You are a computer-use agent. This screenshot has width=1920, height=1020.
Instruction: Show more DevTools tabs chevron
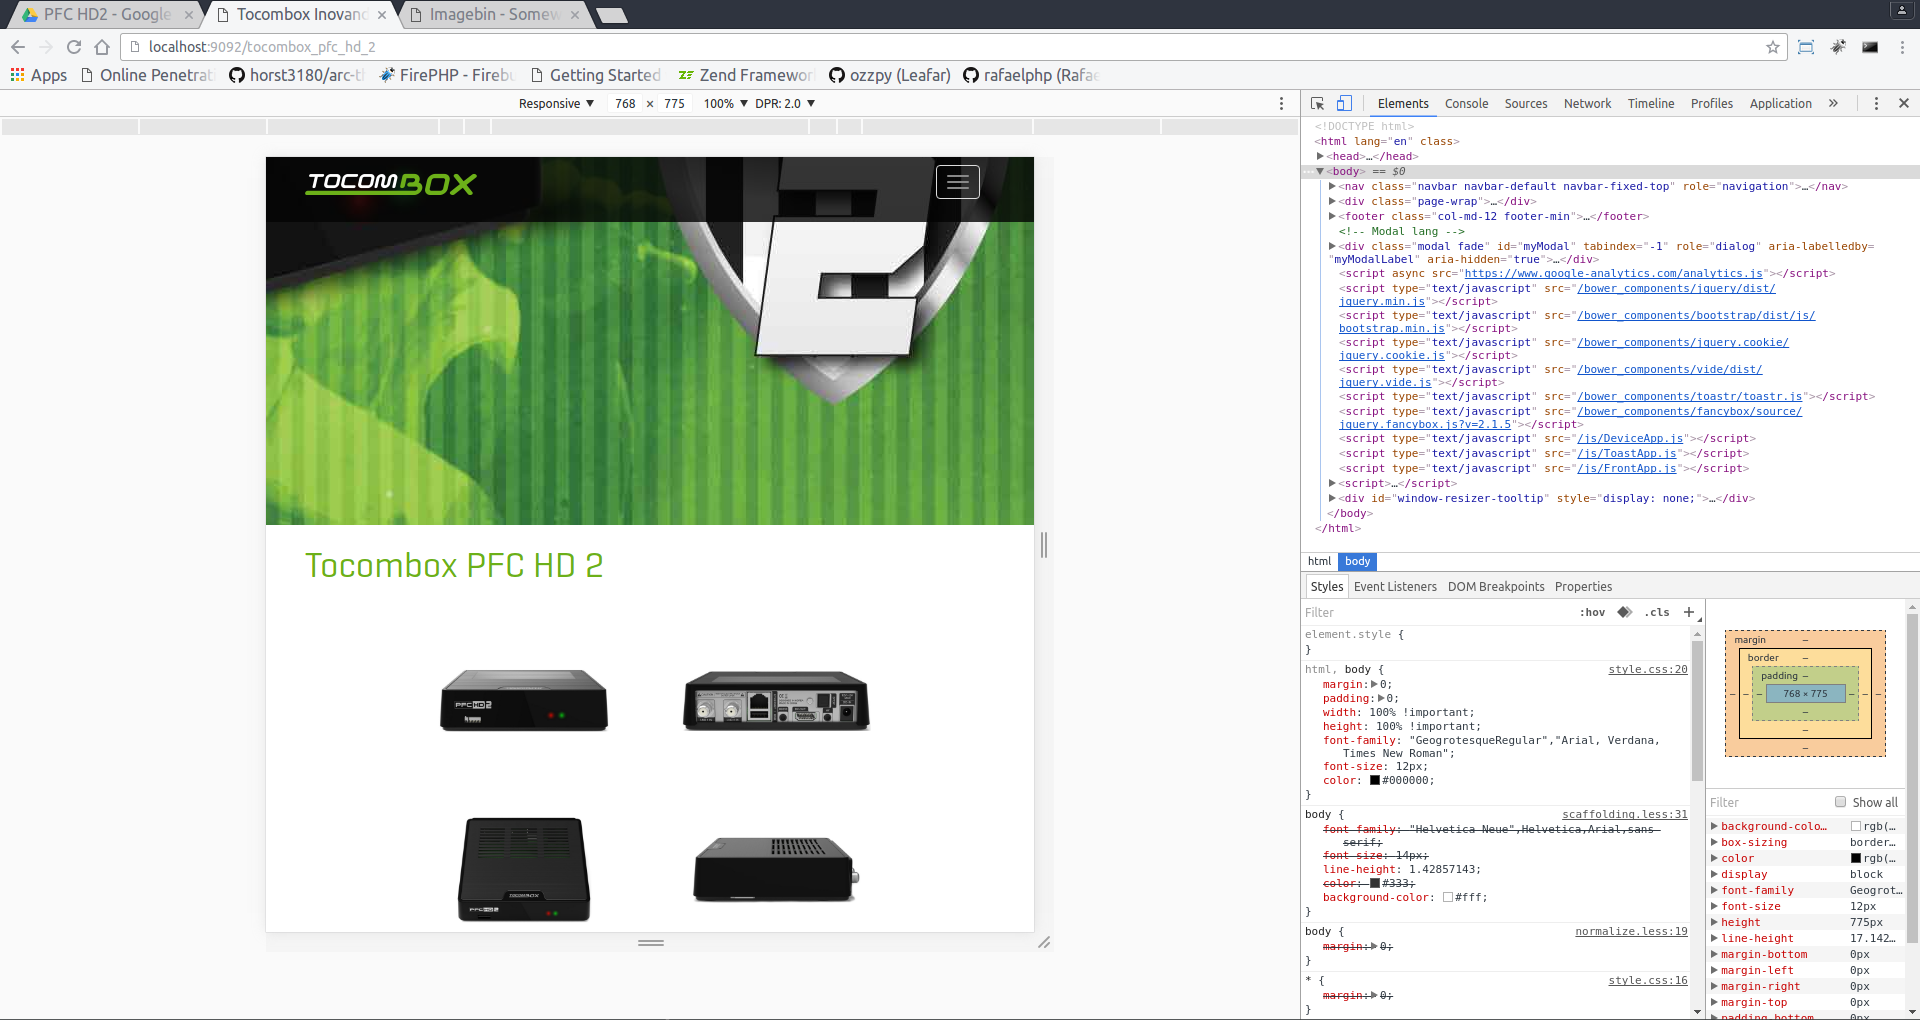(x=1833, y=103)
